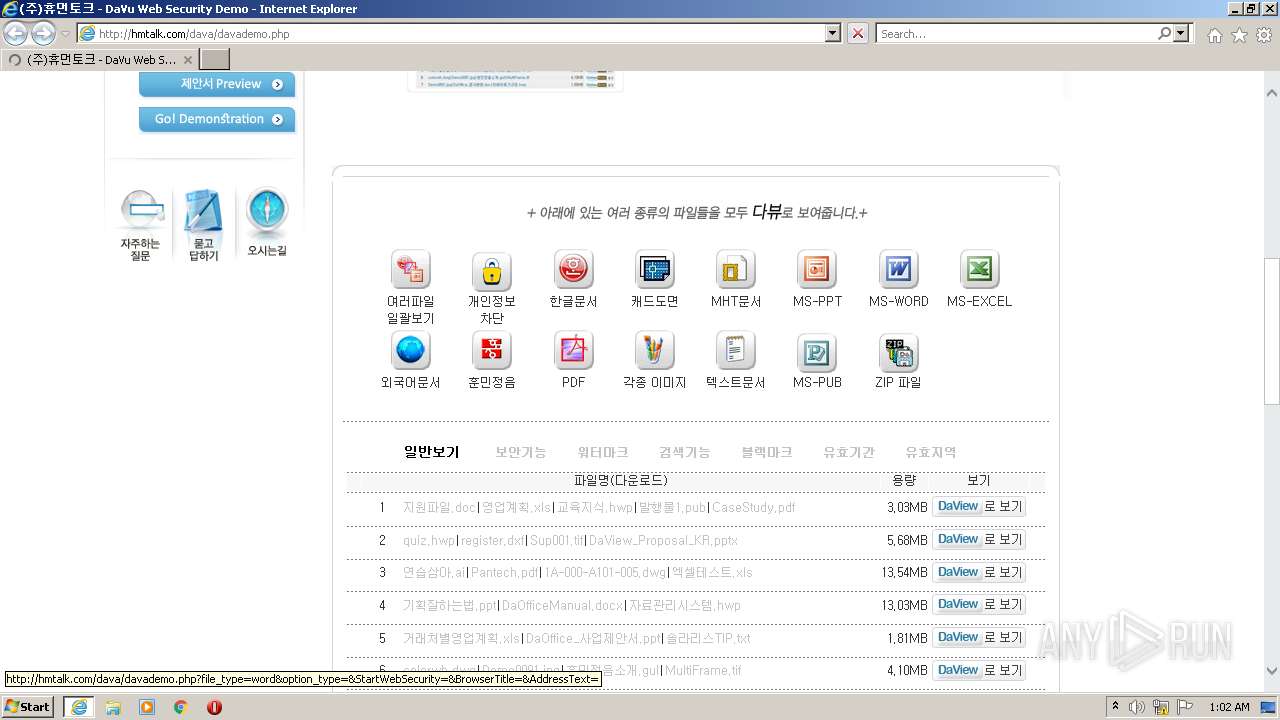This screenshot has height=720, width=1280.
Task: Switch to the 유효기간 tab
Action: point(849,452)
